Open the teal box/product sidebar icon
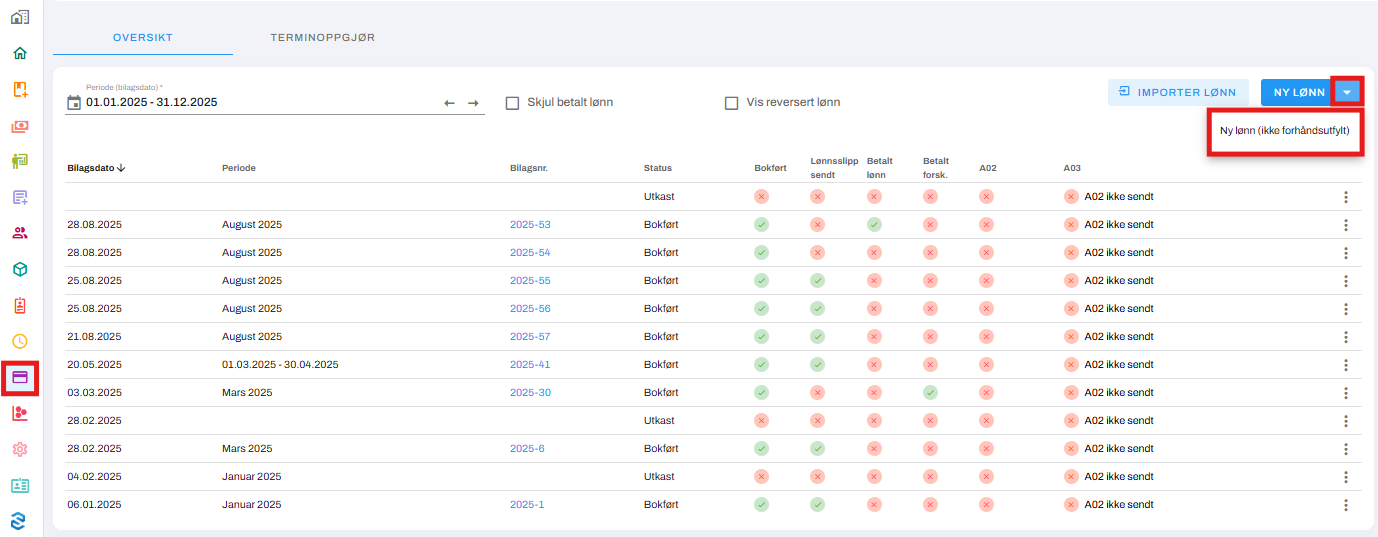This screenshot has width=1378, height=537. coord(20,269)
